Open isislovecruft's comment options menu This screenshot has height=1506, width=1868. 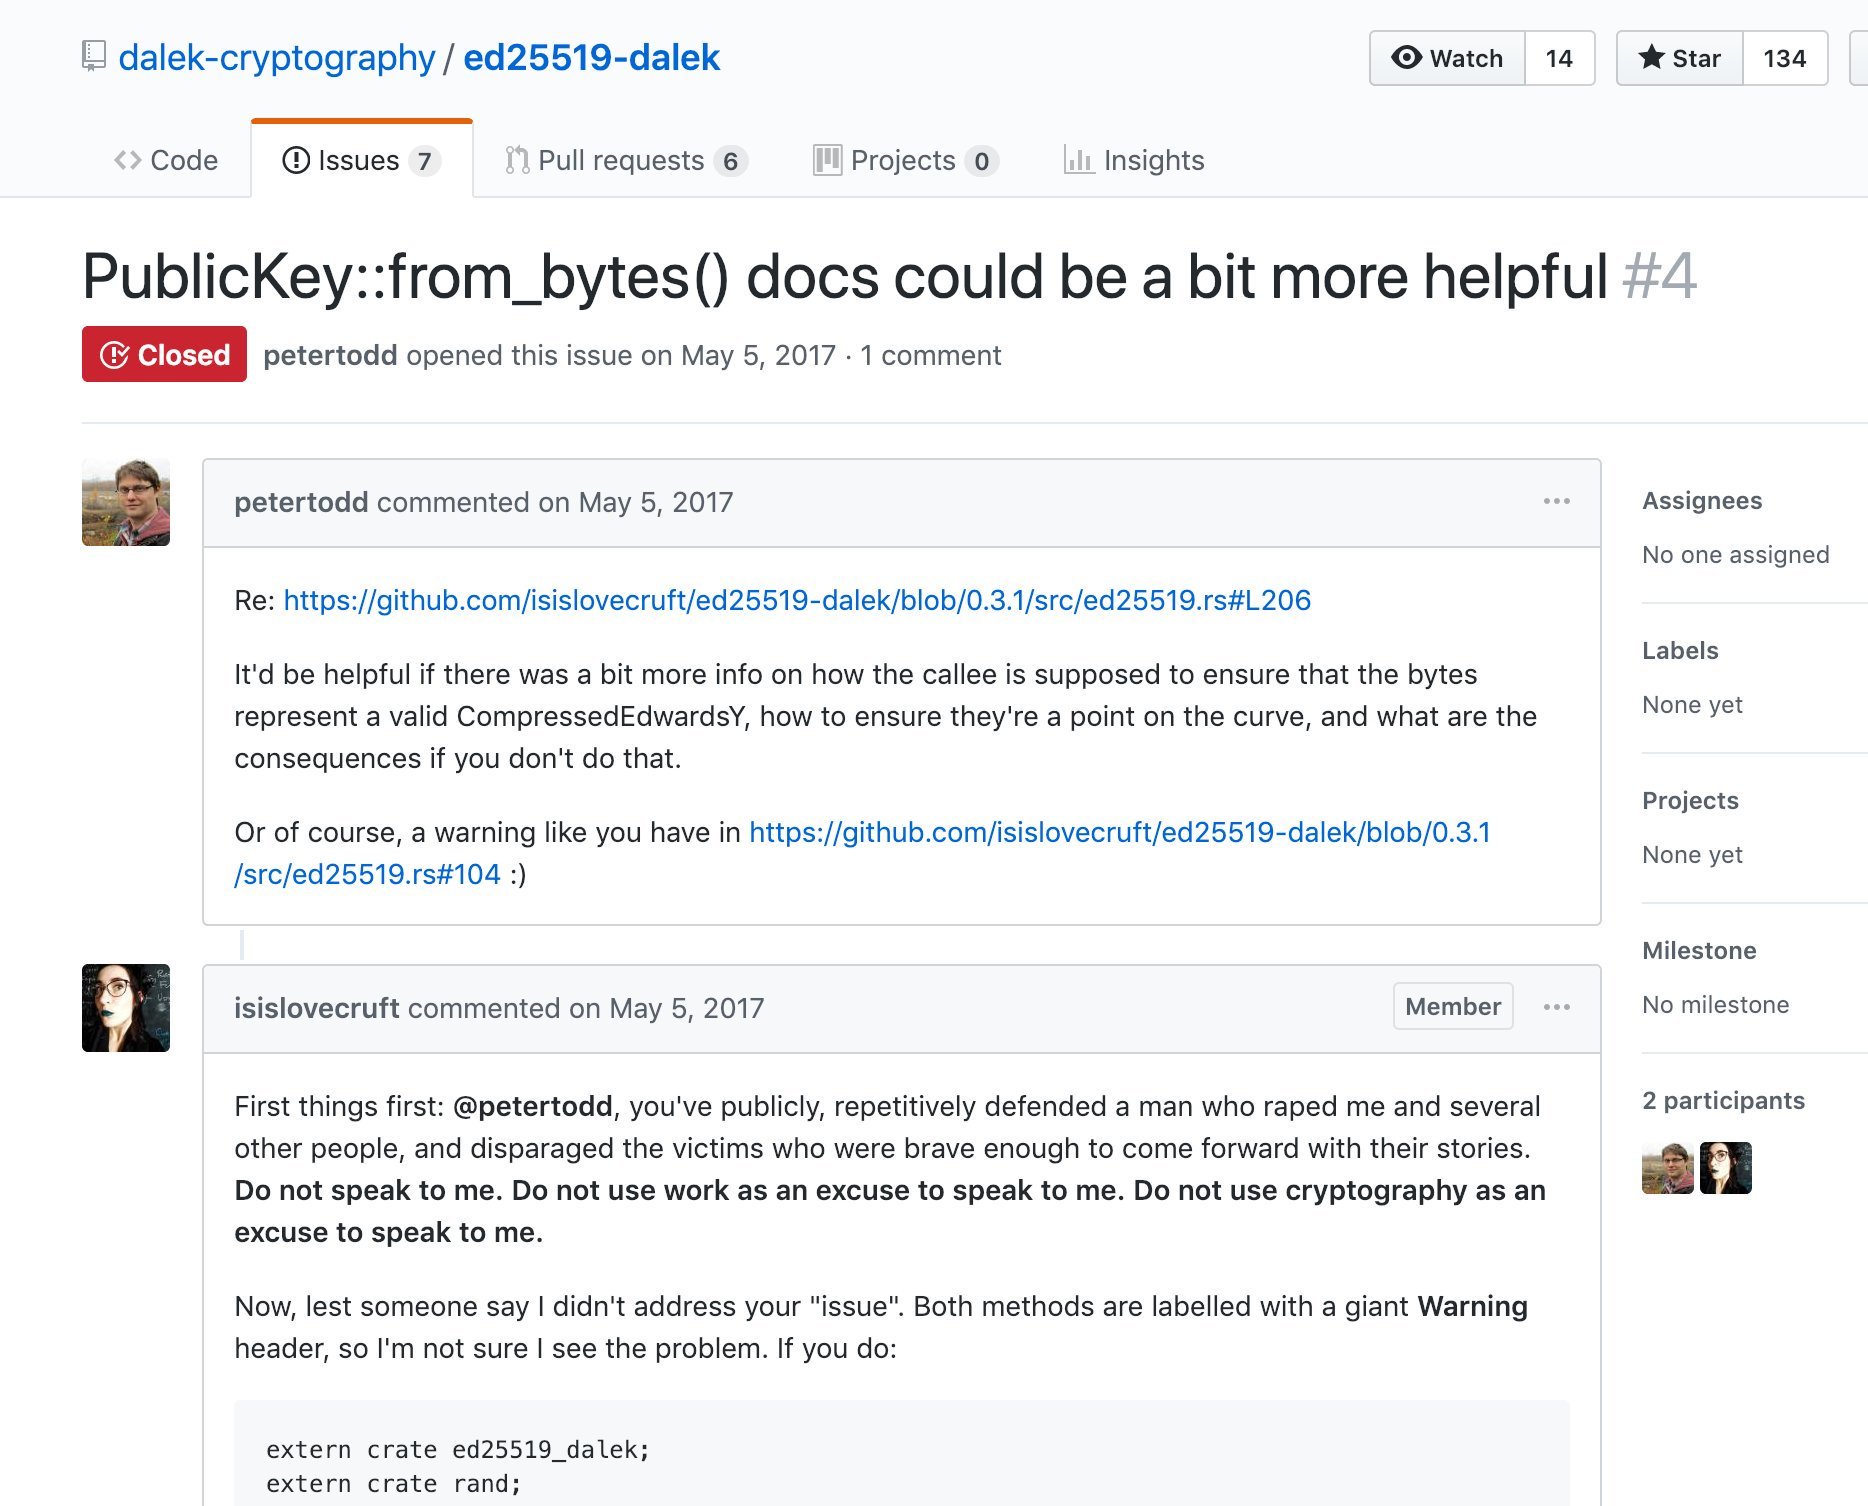pos(1556,1007)
